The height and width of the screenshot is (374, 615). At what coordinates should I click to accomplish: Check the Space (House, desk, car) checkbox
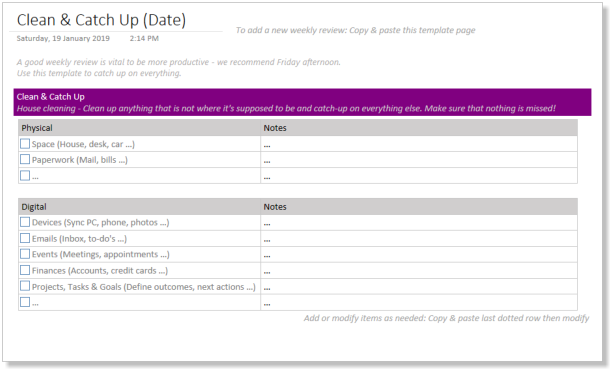click(25, 143)
